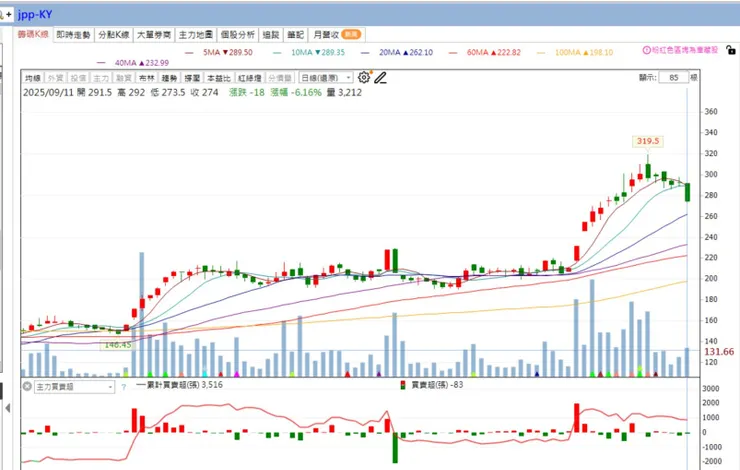The height and width of the screenshot is (470, 740).
Task: Select the 籌碼K線 tab
Action: (33, 34)
